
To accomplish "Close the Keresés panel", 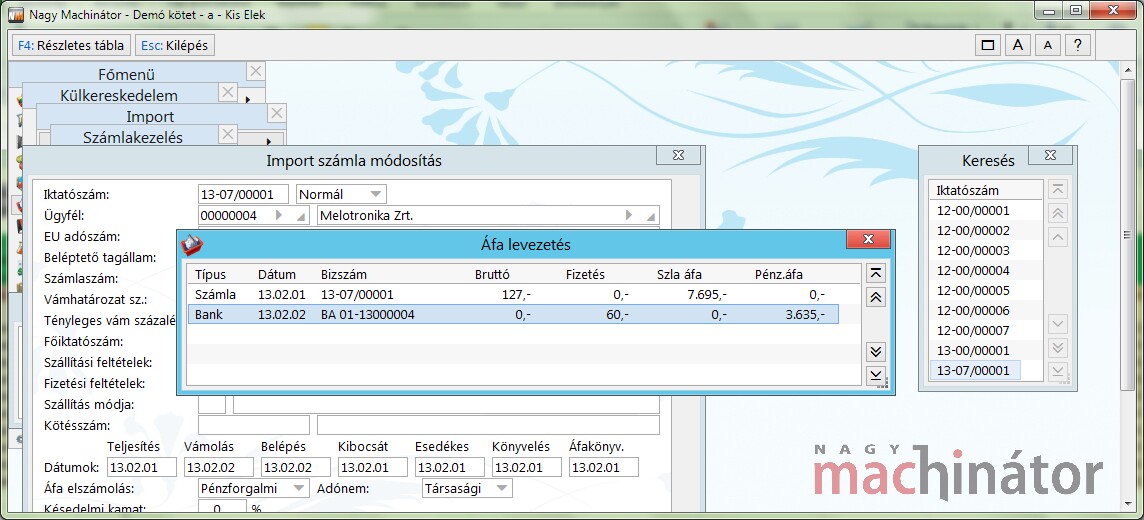I will (x=1050, y=155).
